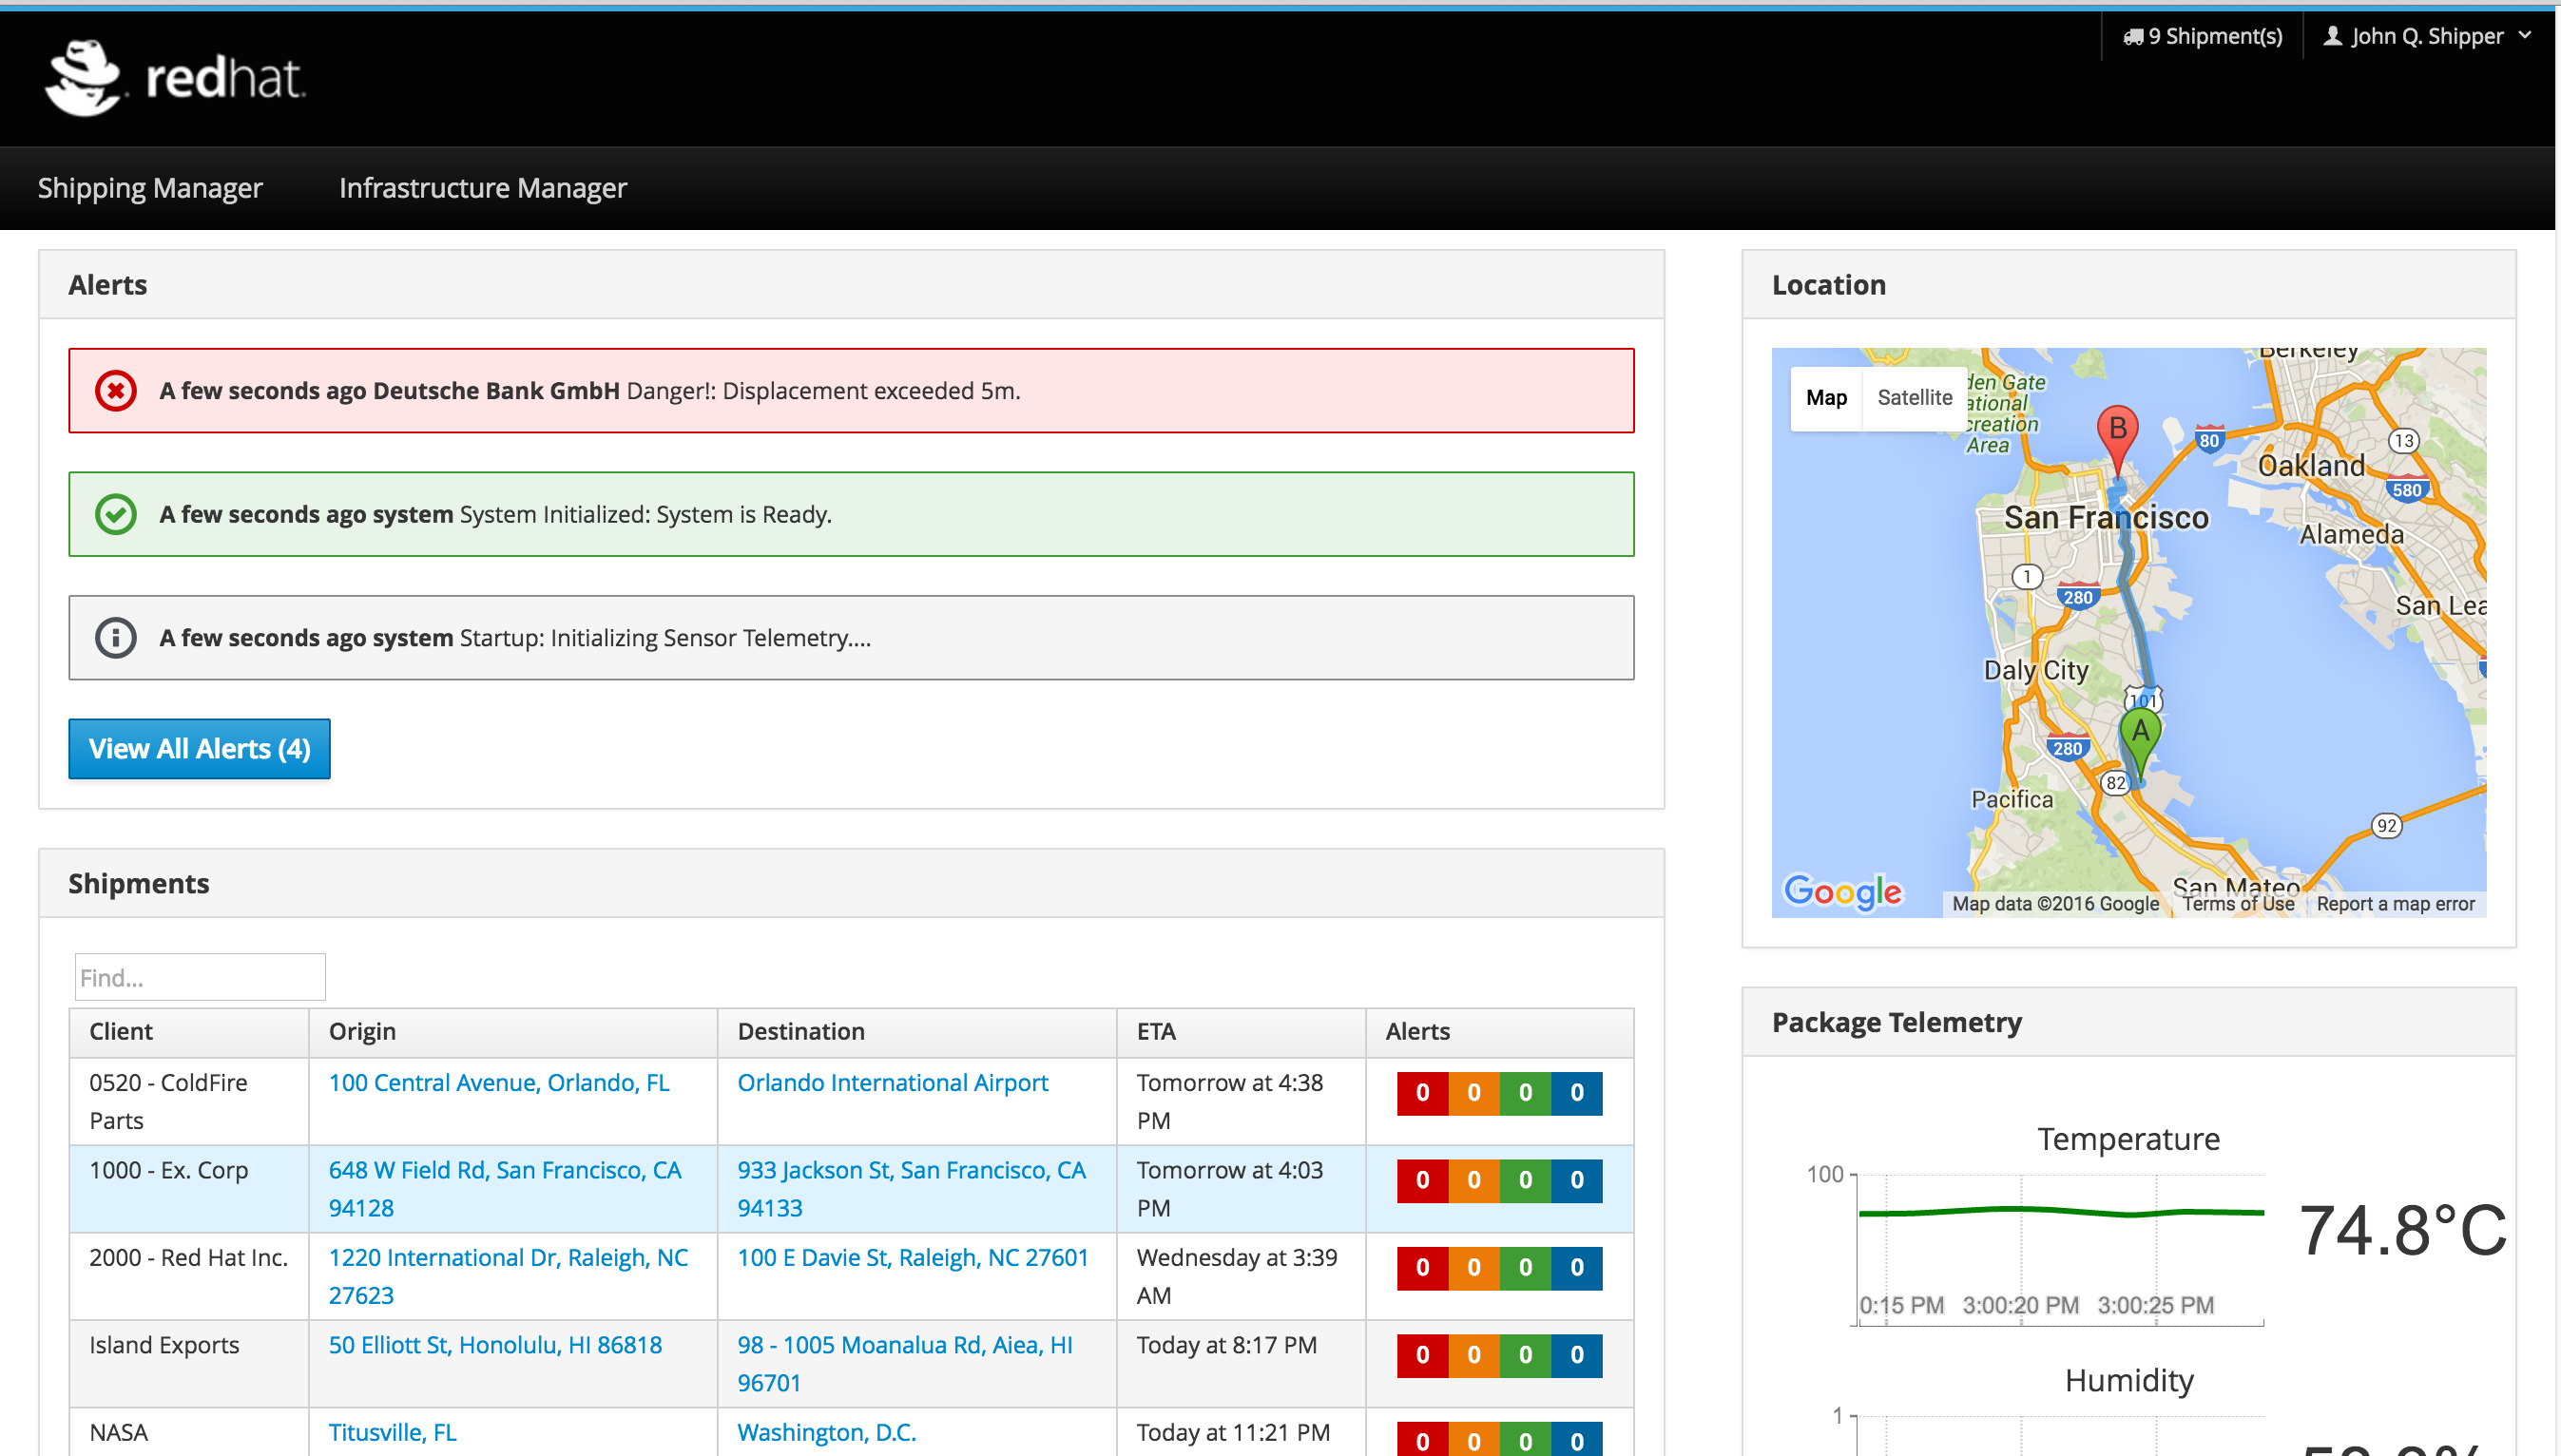Click the Report a map error link
2561x1456 pixels.
pyautogui.click(x=2395, y=904)
